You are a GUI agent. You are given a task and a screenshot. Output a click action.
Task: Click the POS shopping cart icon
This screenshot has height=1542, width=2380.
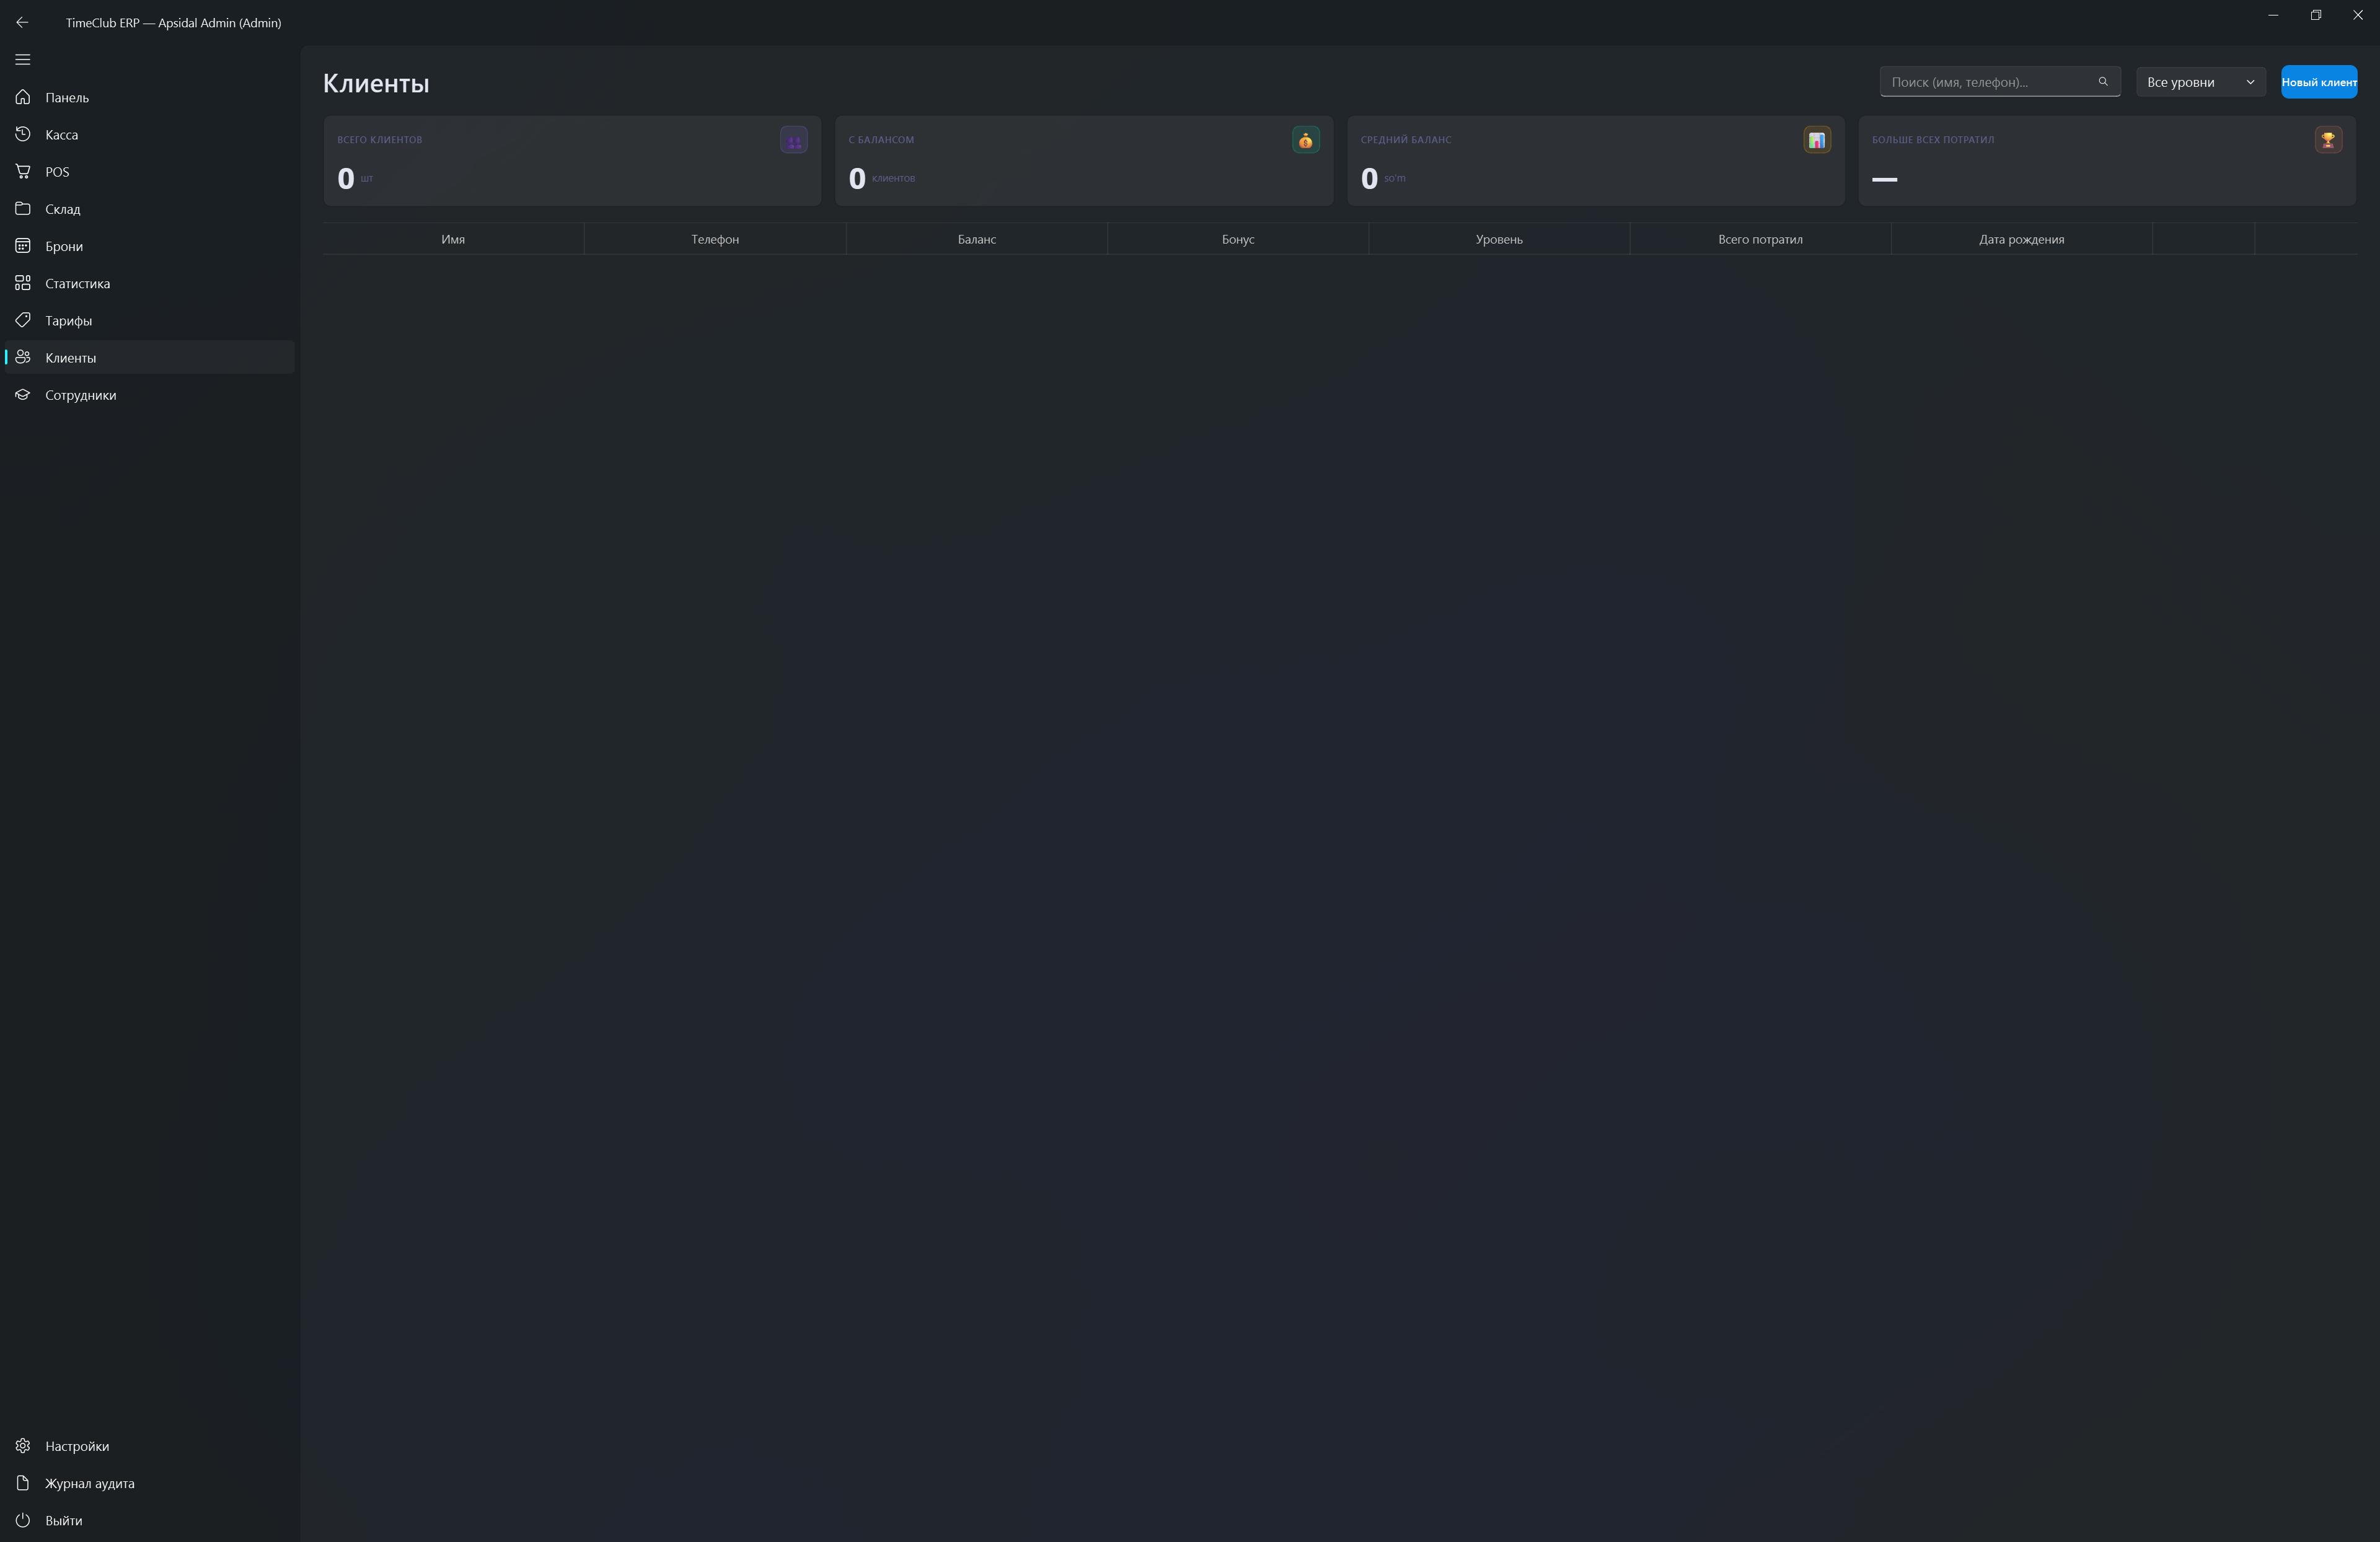point(23,171)
